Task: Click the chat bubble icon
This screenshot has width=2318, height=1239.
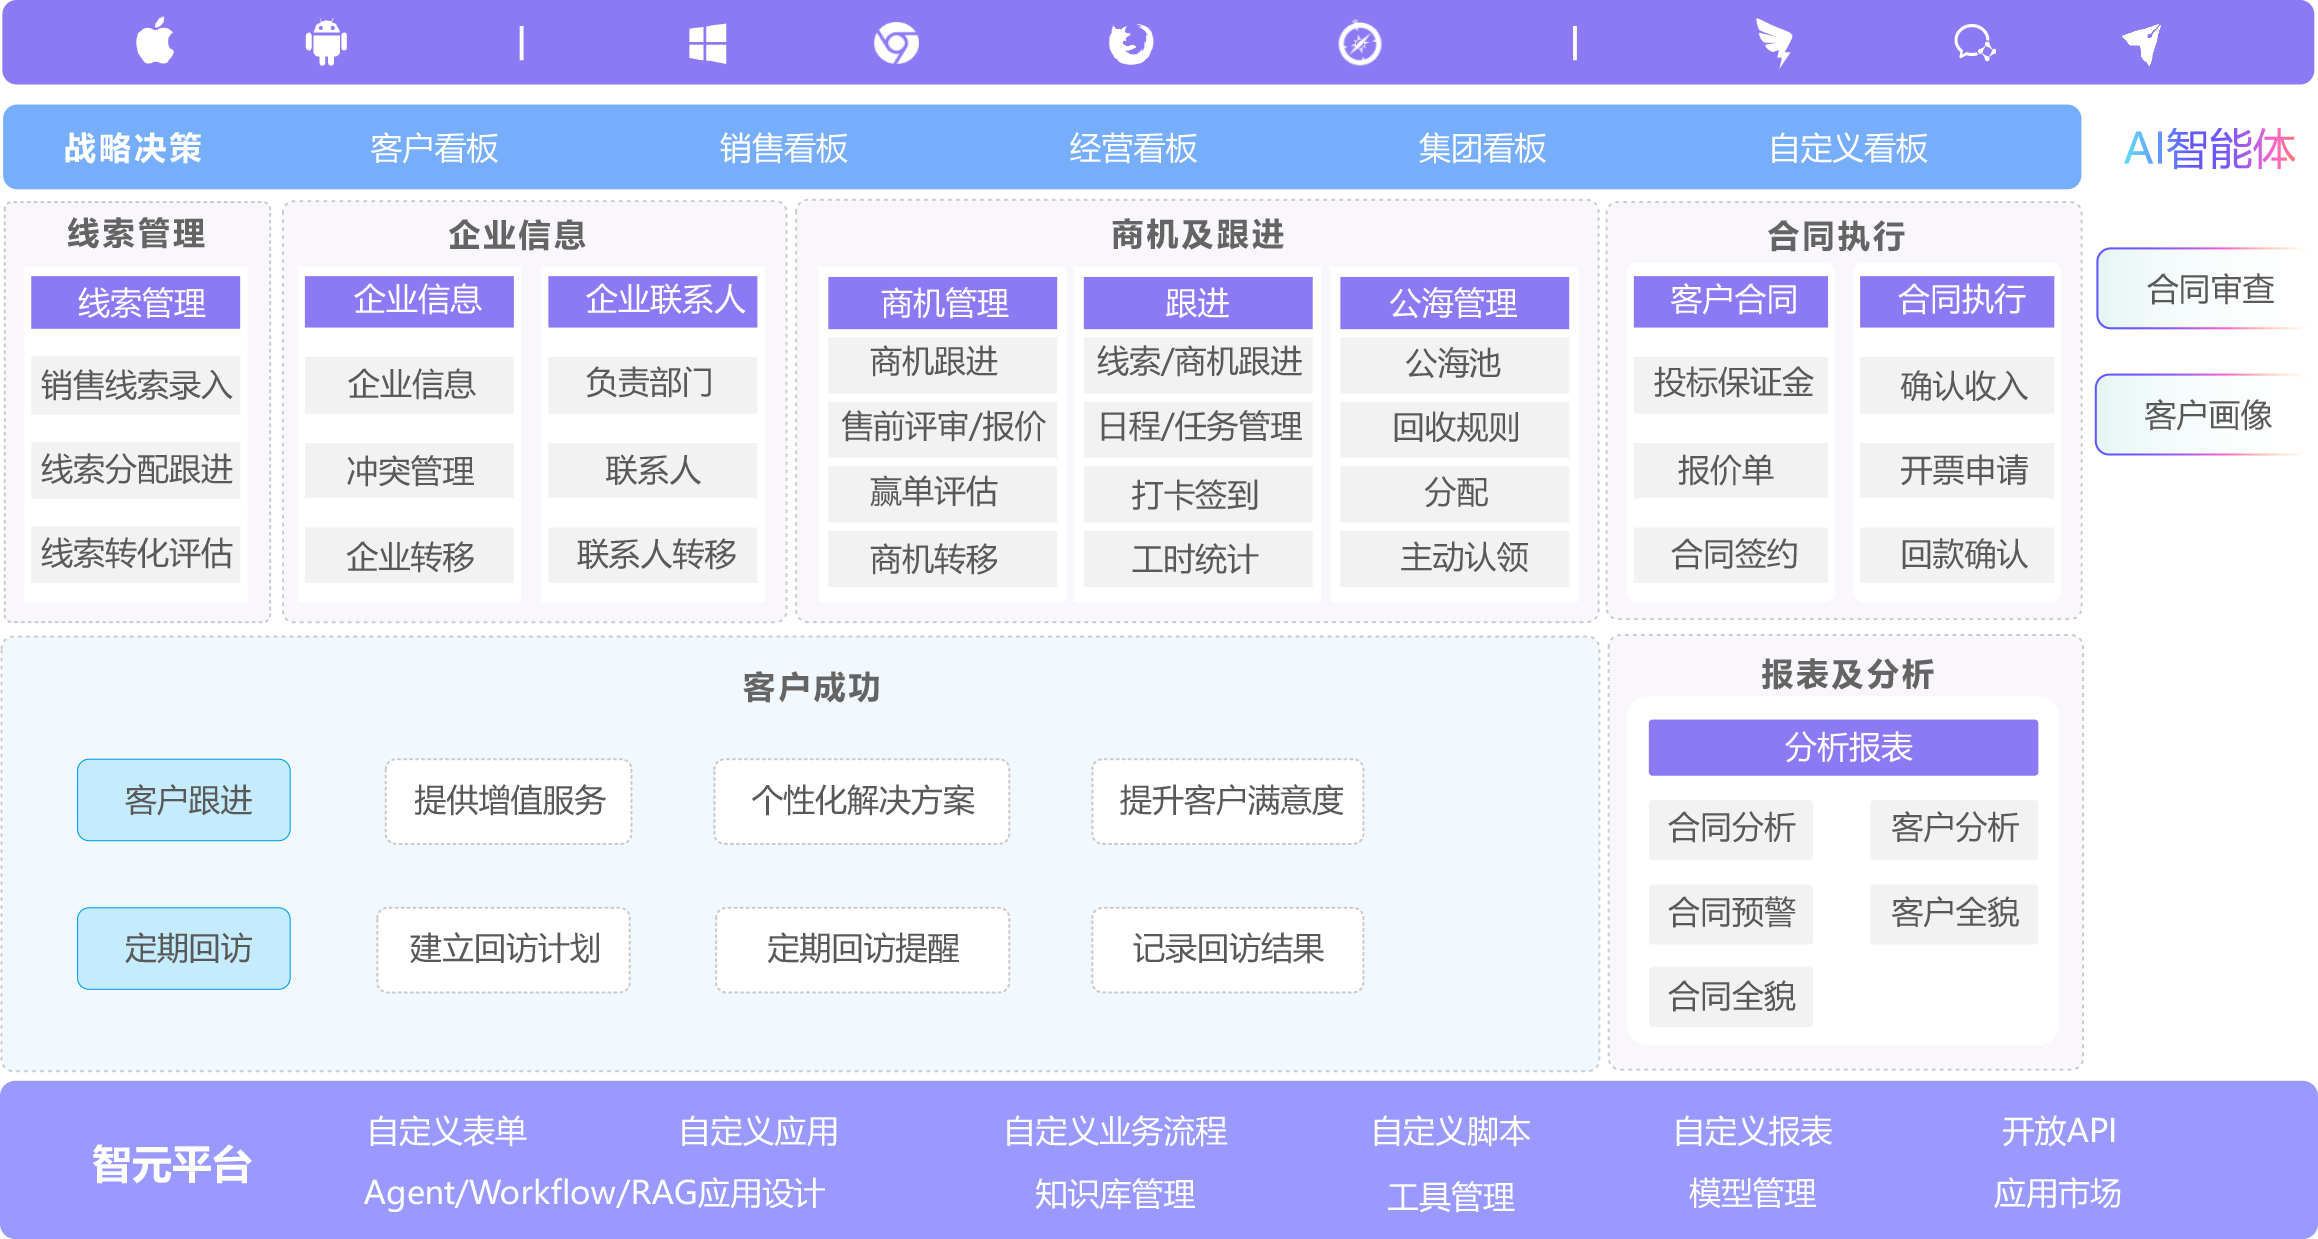Action: (1974, 43)
